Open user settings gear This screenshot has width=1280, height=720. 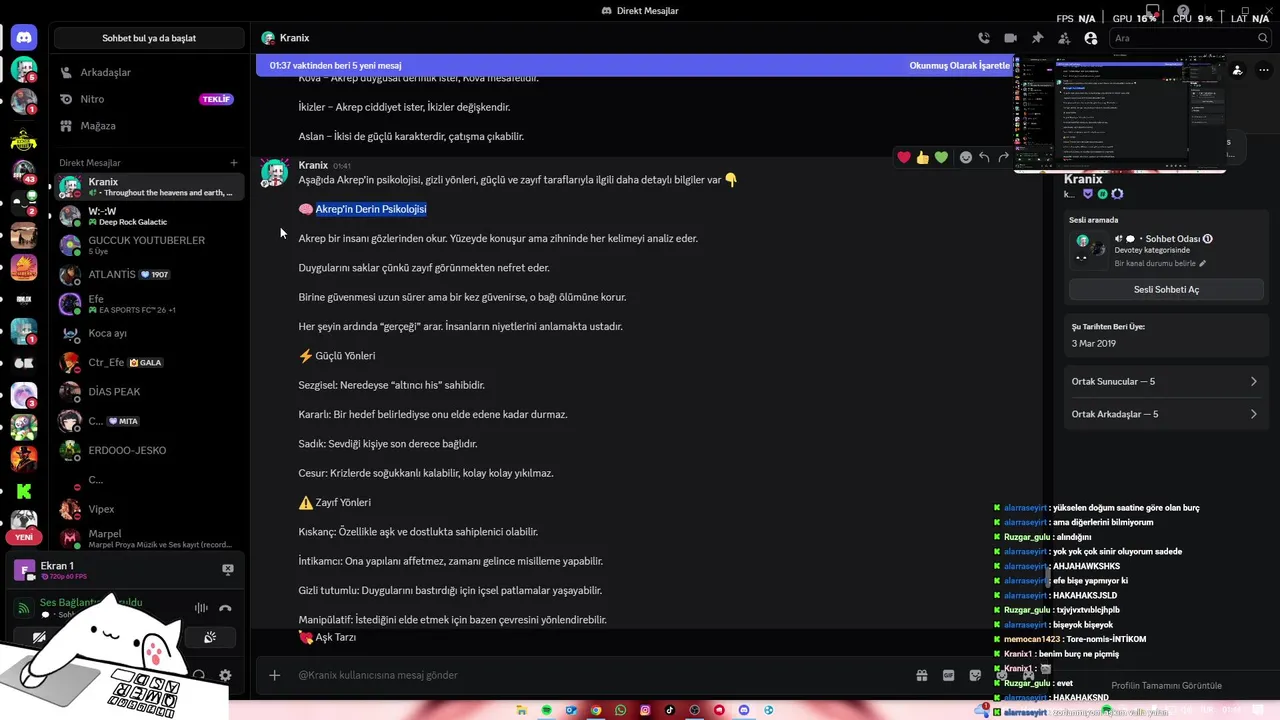tap(225, 675)
